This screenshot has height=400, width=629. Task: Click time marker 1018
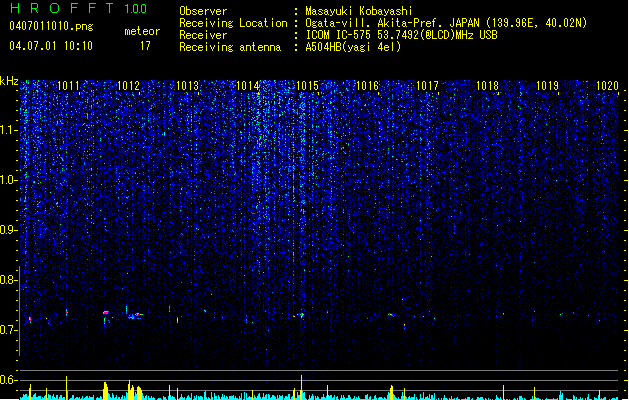coord(487,86)
